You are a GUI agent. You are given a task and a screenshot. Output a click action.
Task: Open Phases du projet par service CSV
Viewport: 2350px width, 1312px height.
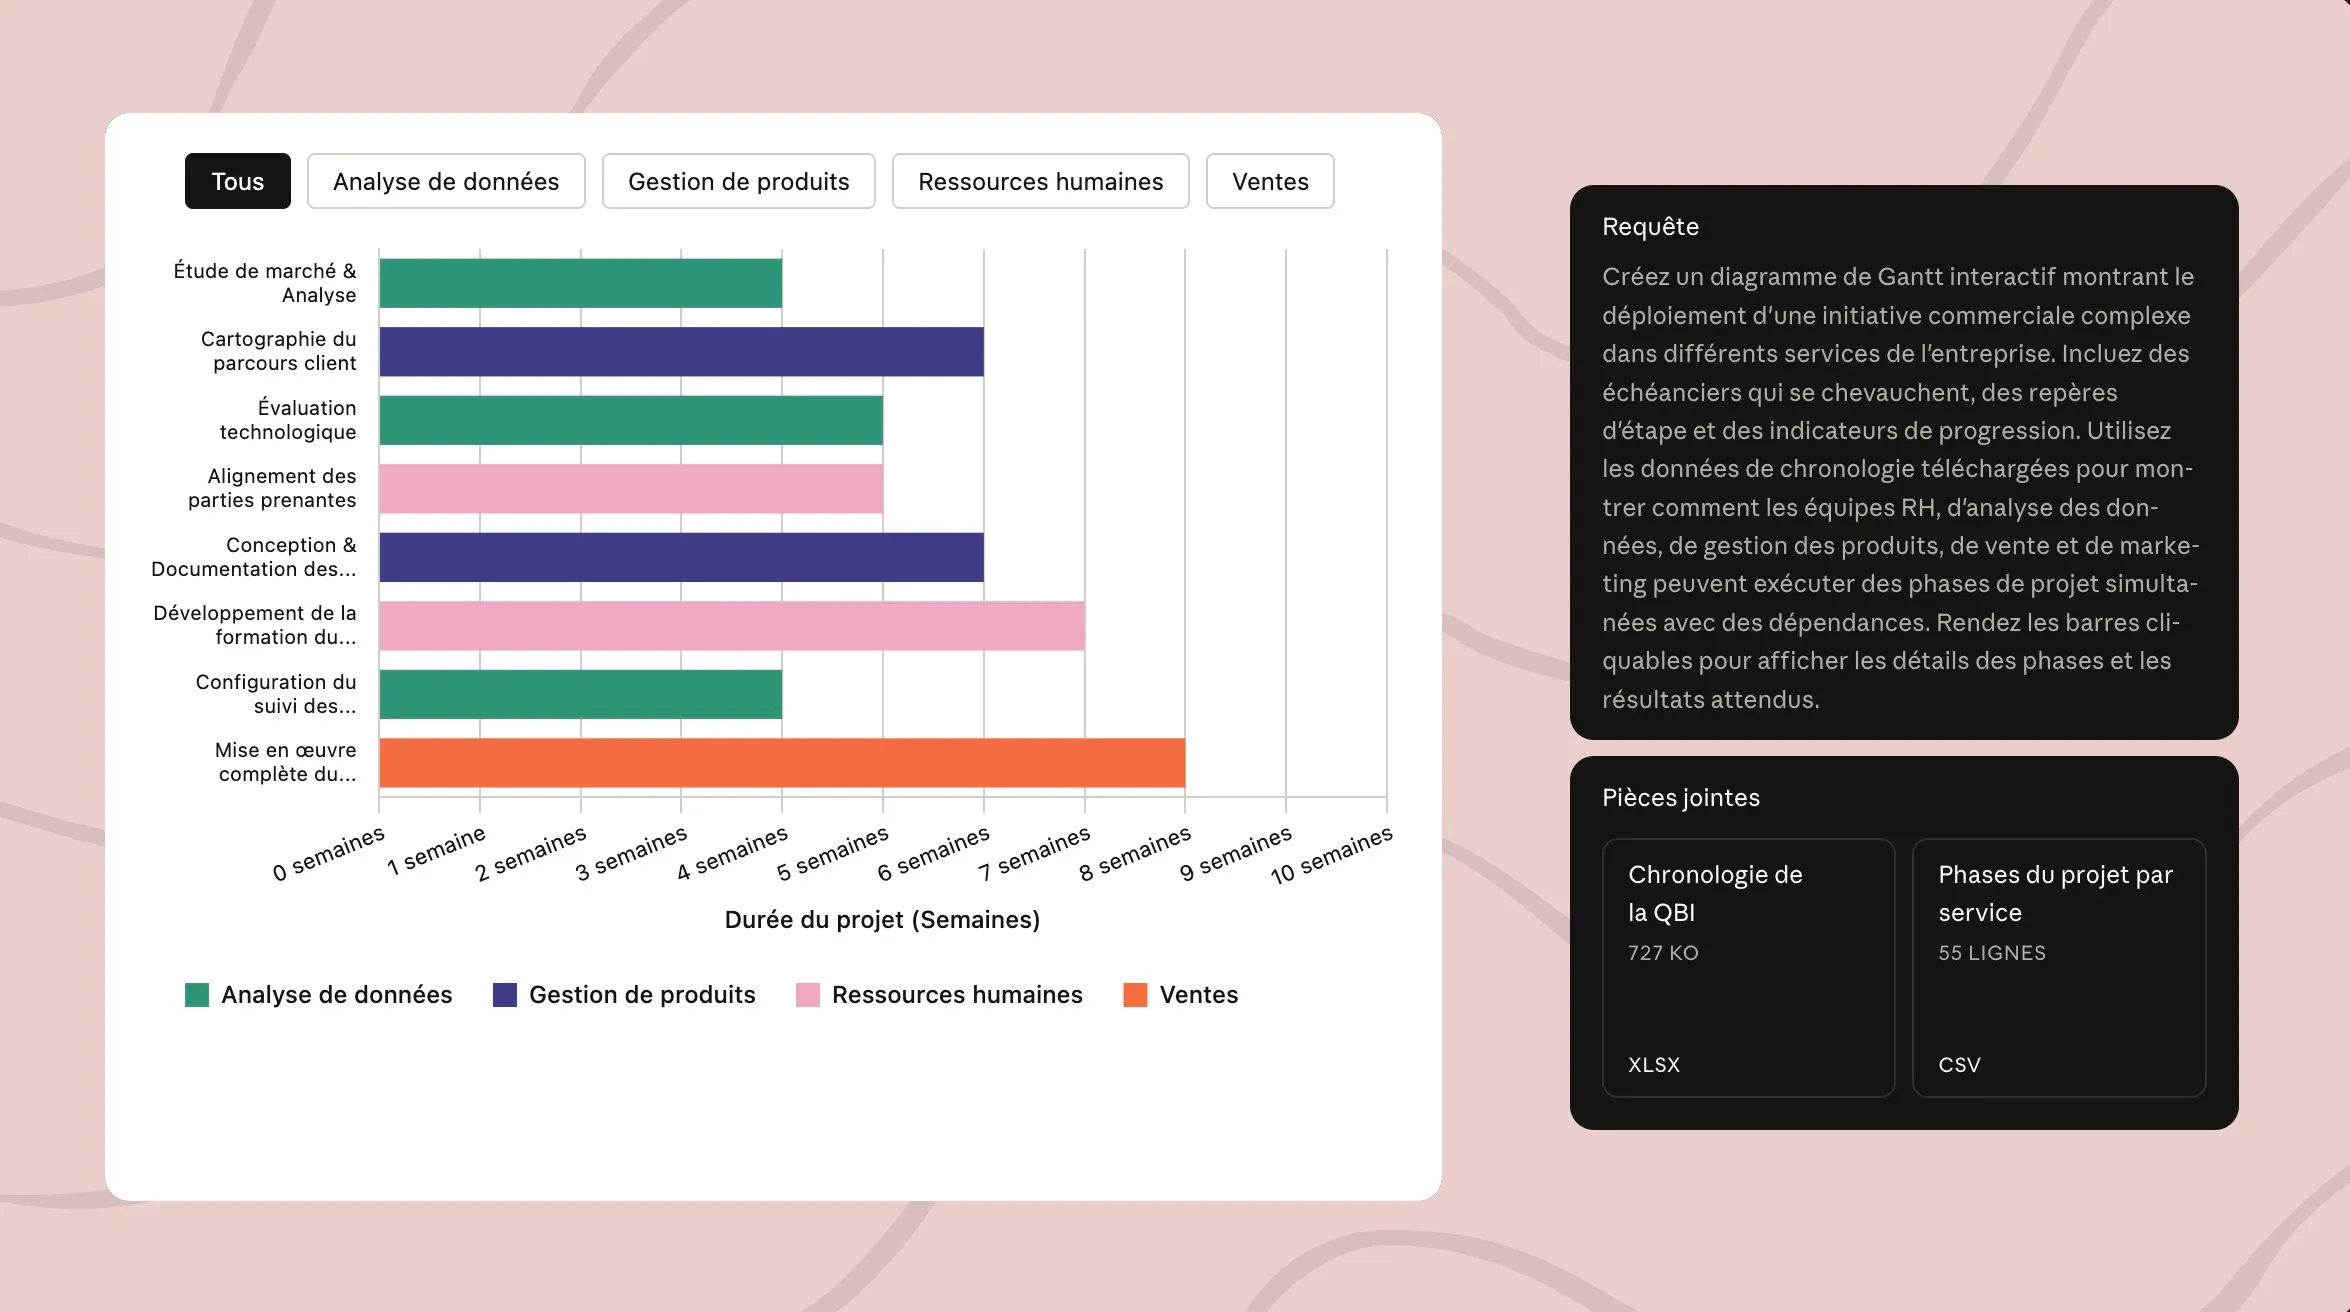[x=2058, y=967]
